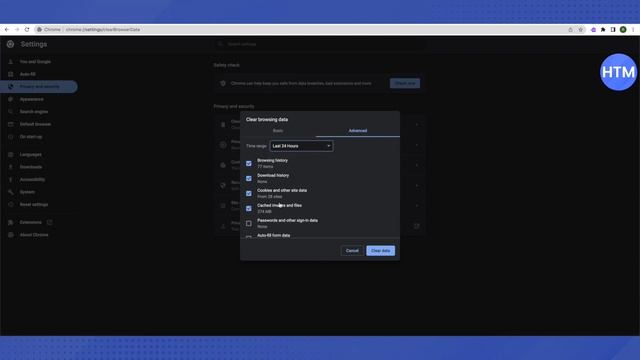Screen dimensions: 640x360
Task: Click the Check now button
Action: click(405, 83)
